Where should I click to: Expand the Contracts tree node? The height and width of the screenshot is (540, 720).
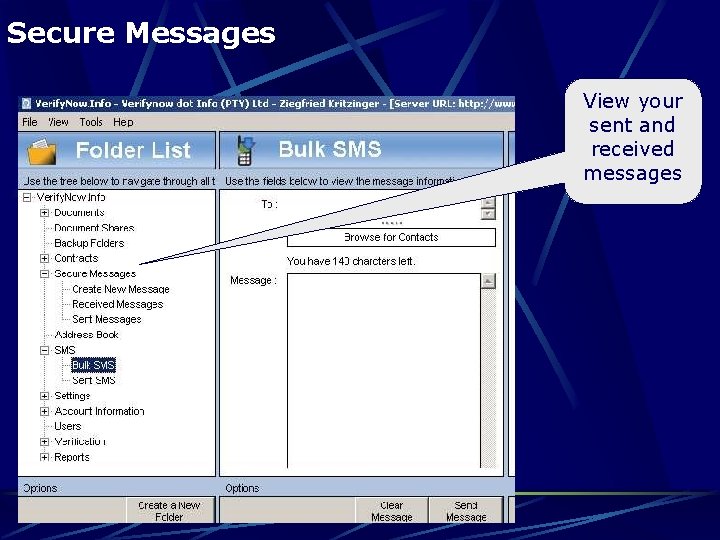tap(45, 258)
